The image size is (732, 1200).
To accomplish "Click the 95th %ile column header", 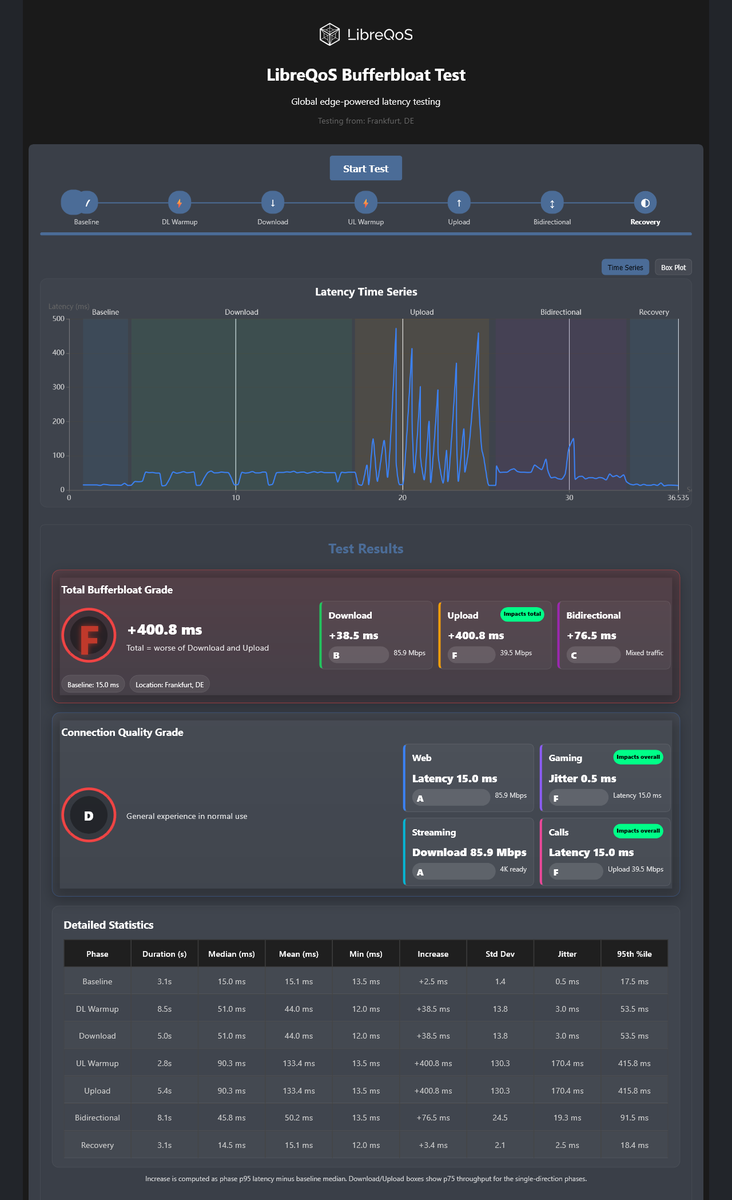I will pos(634,954).
